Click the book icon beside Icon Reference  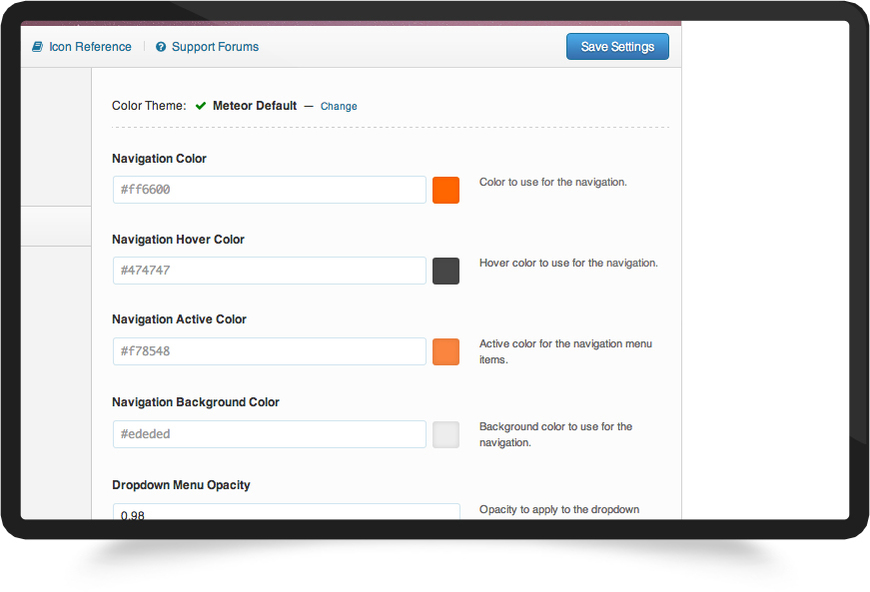pos(38,47)
